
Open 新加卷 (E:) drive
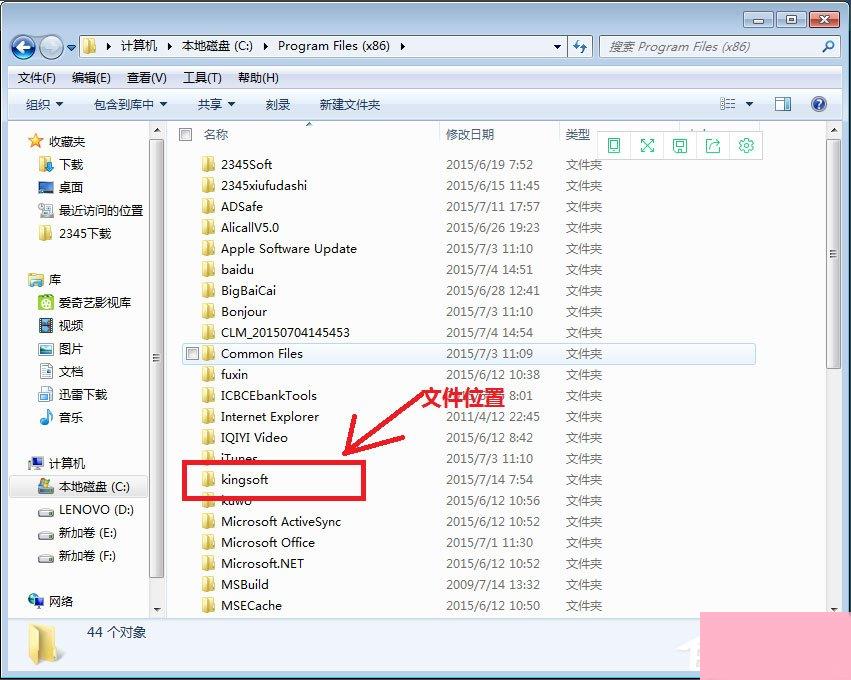pyautogui.click(x=78, y=532)
